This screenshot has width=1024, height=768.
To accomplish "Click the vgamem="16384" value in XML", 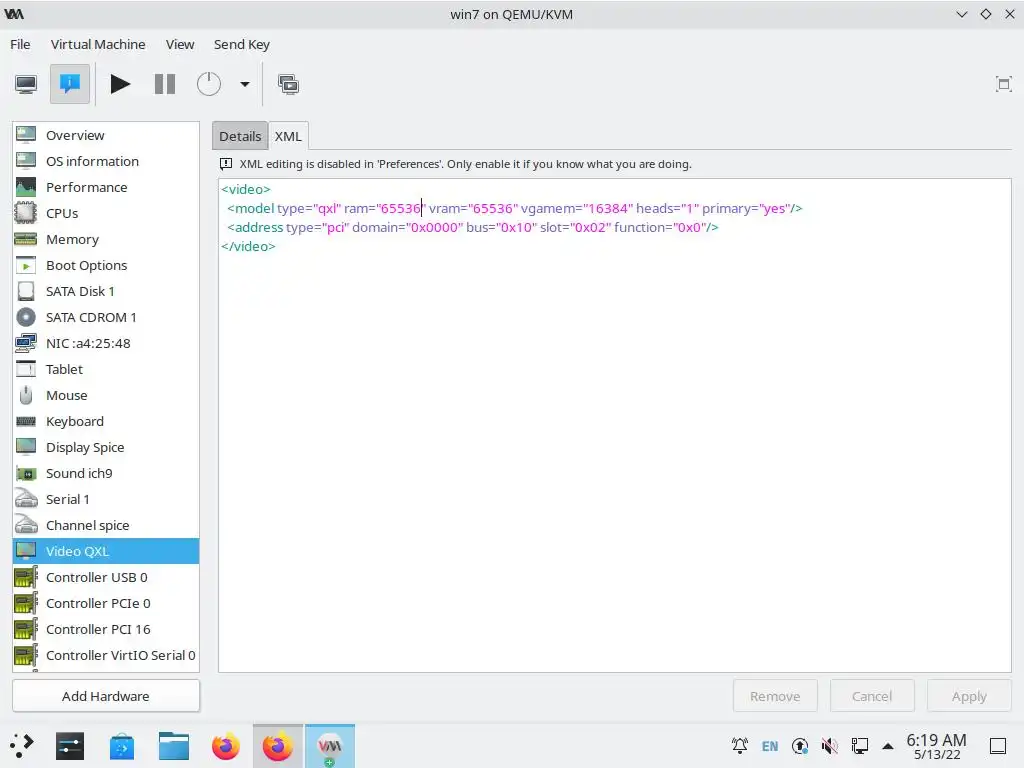I will tap(577, 208).
